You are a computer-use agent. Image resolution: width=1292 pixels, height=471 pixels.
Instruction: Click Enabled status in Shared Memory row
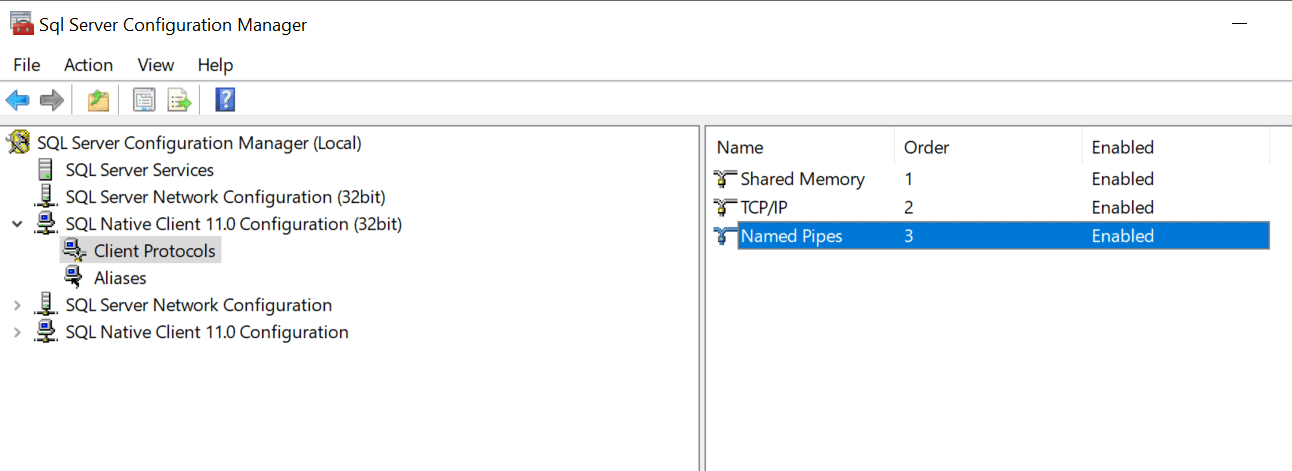1122,179
